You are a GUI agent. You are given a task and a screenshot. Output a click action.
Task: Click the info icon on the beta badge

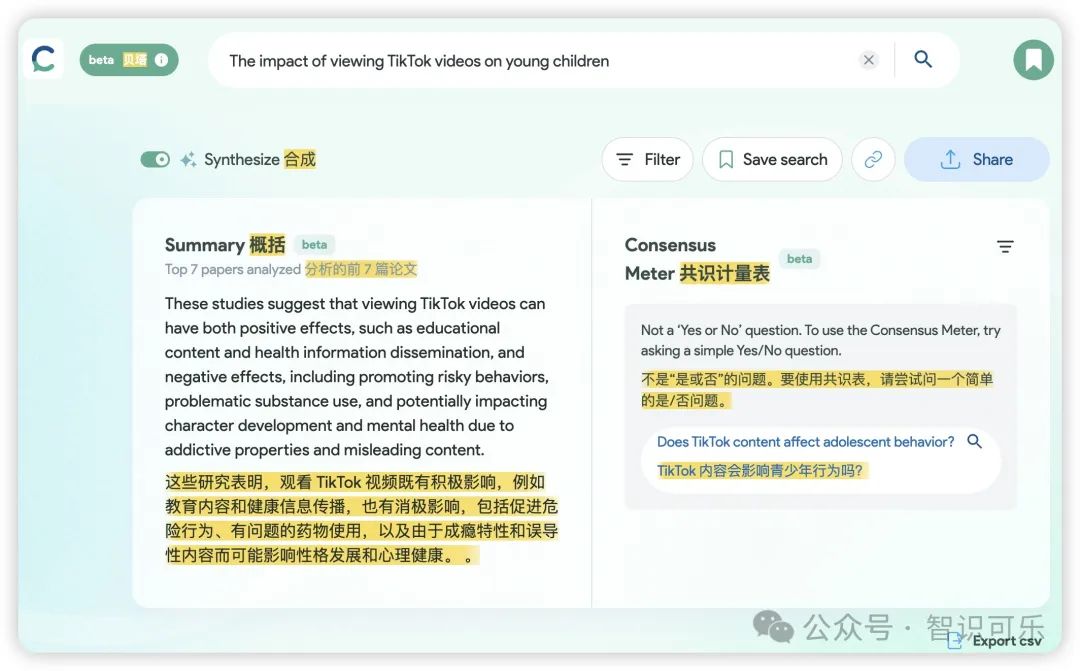pos(162,59)
